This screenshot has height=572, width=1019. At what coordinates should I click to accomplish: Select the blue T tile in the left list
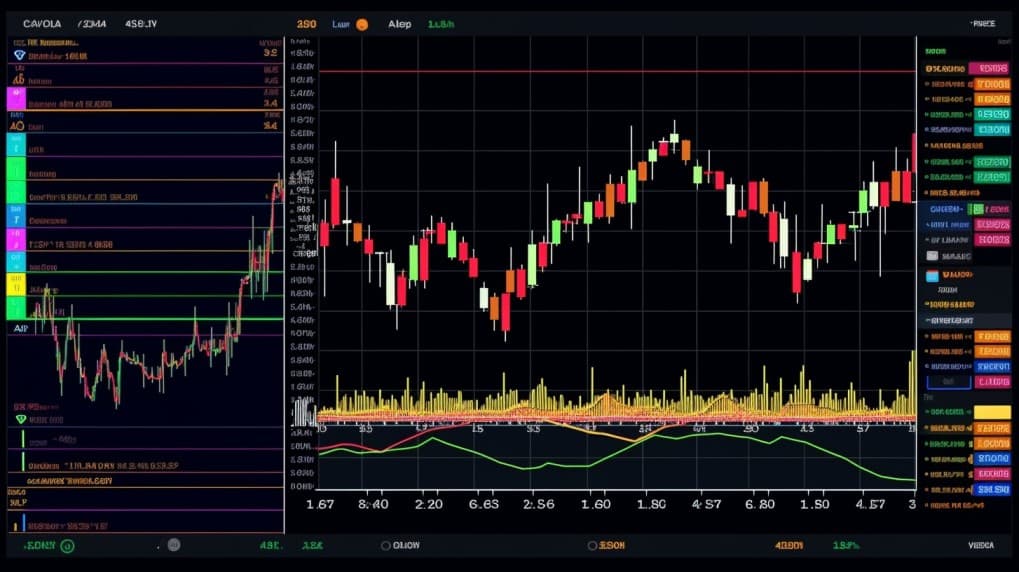click(x=16, y=216)
